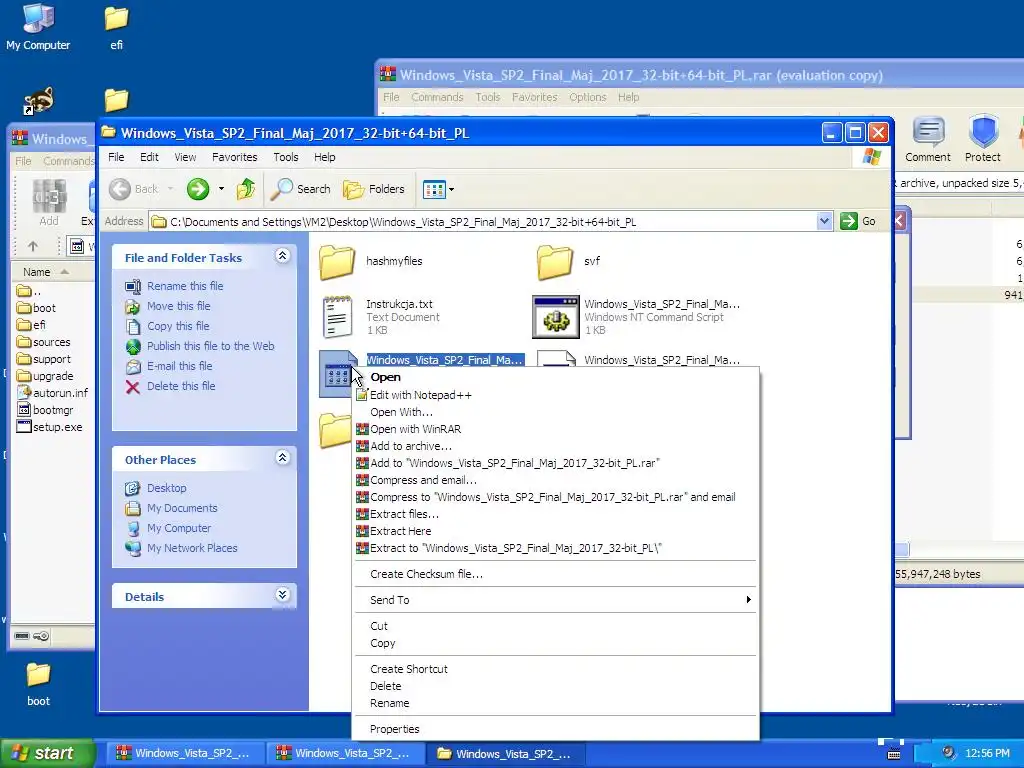Select the Instrukcja.txt file icon
Screen dimensions: 1024x768
pos(338,317)
